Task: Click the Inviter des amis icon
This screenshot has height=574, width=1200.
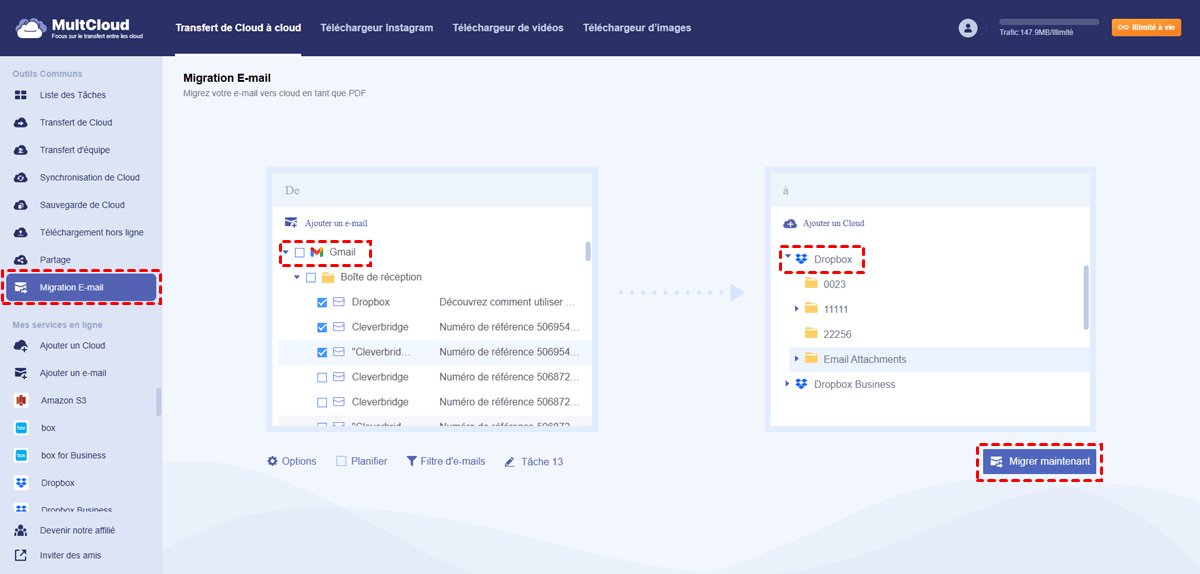Action: 21,555
